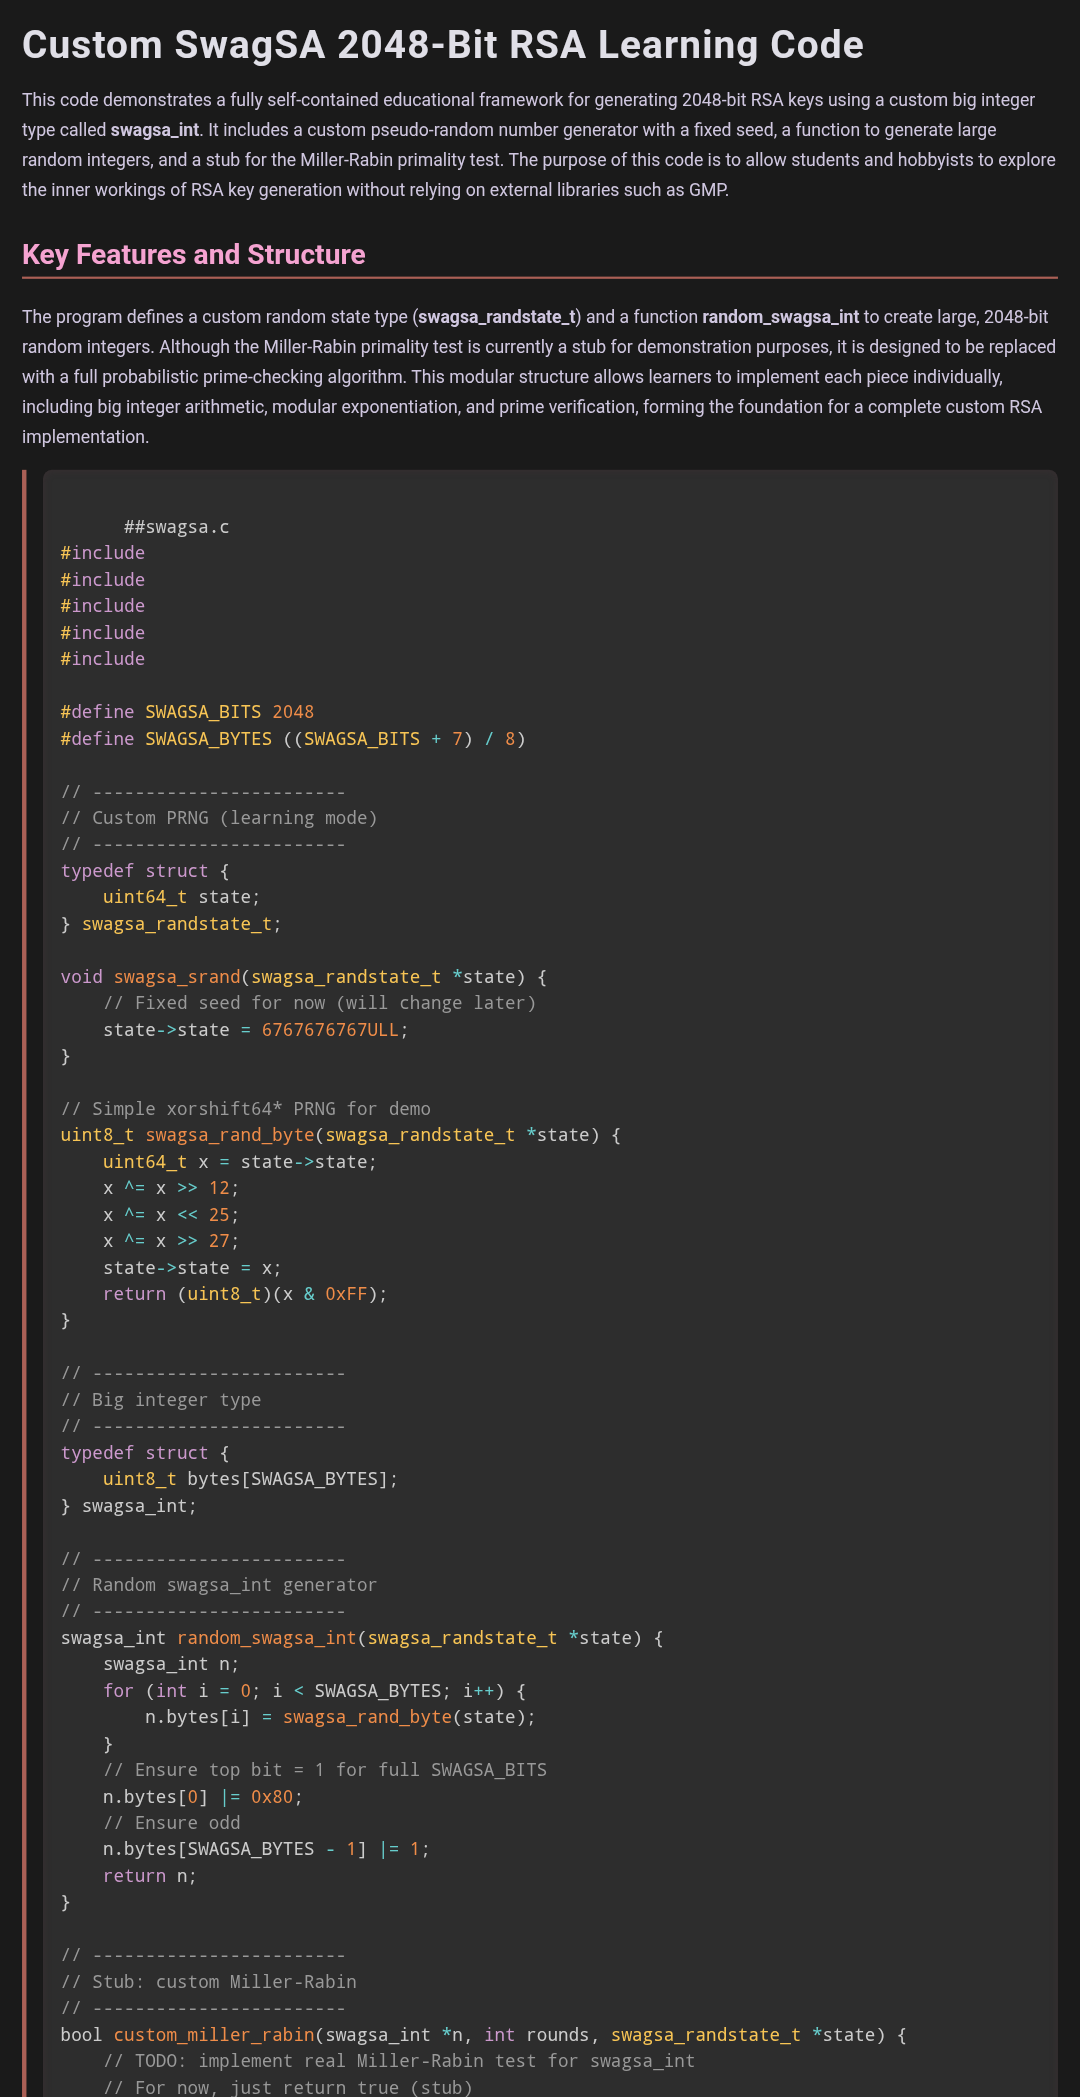
Task: Click the '} swagsa_randstate_t;' typedef line
Action: (x=171, y=924)
